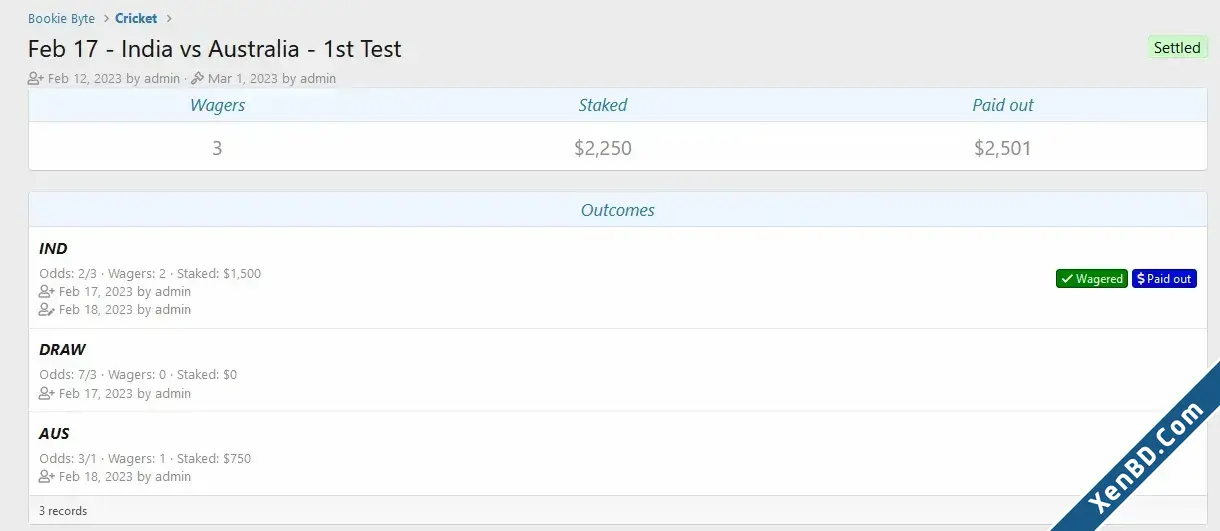Viewport: 1220px width, 531px height.
Task: Click user-add icon under DRAW outcome
Action: [x=47, y=394]
